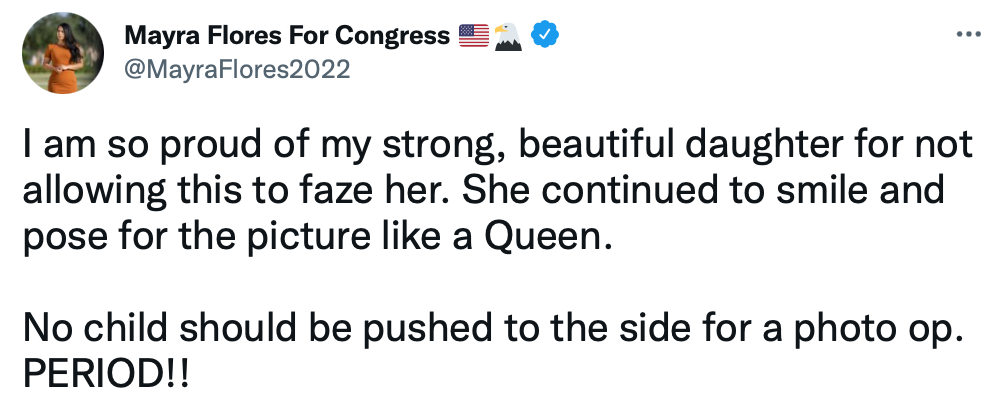
Task: Click the tweet line starting "I am so proud"
Action: click(498, 145)
